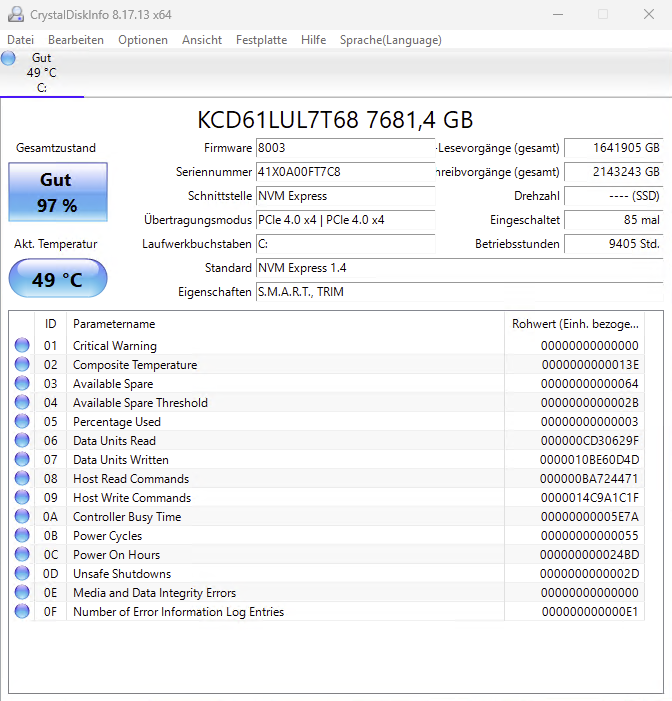Viewport: 672px width, 701px height.
Task: Click the Parametername column header
Action: click(285, 324)
